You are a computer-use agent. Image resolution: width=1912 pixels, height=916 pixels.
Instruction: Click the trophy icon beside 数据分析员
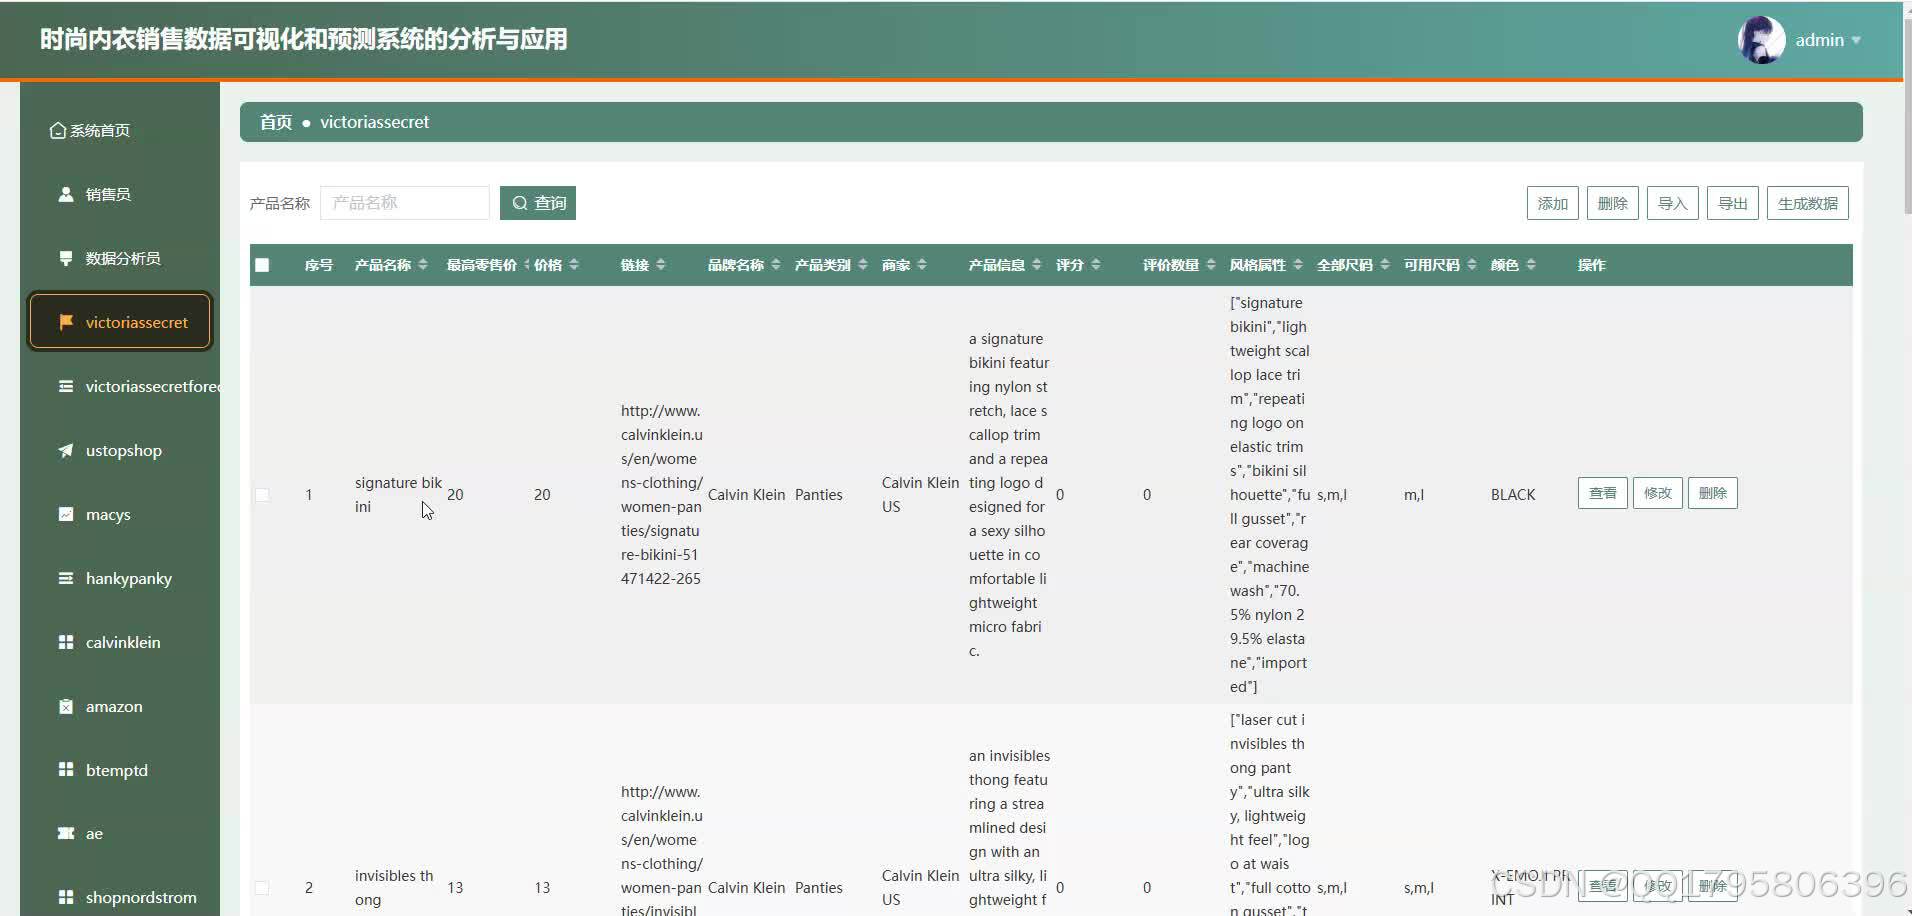[66, 258]
